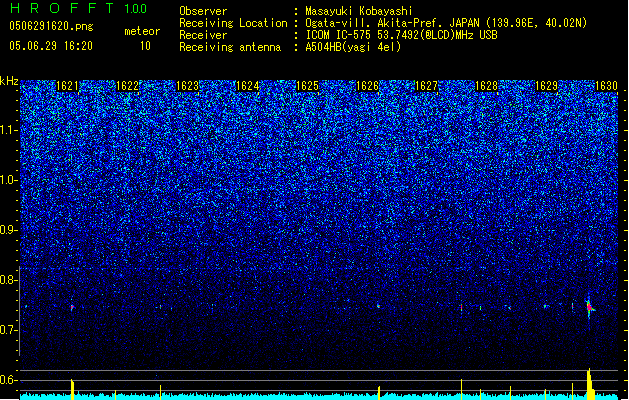Click the meteor count label

(142, 31)
